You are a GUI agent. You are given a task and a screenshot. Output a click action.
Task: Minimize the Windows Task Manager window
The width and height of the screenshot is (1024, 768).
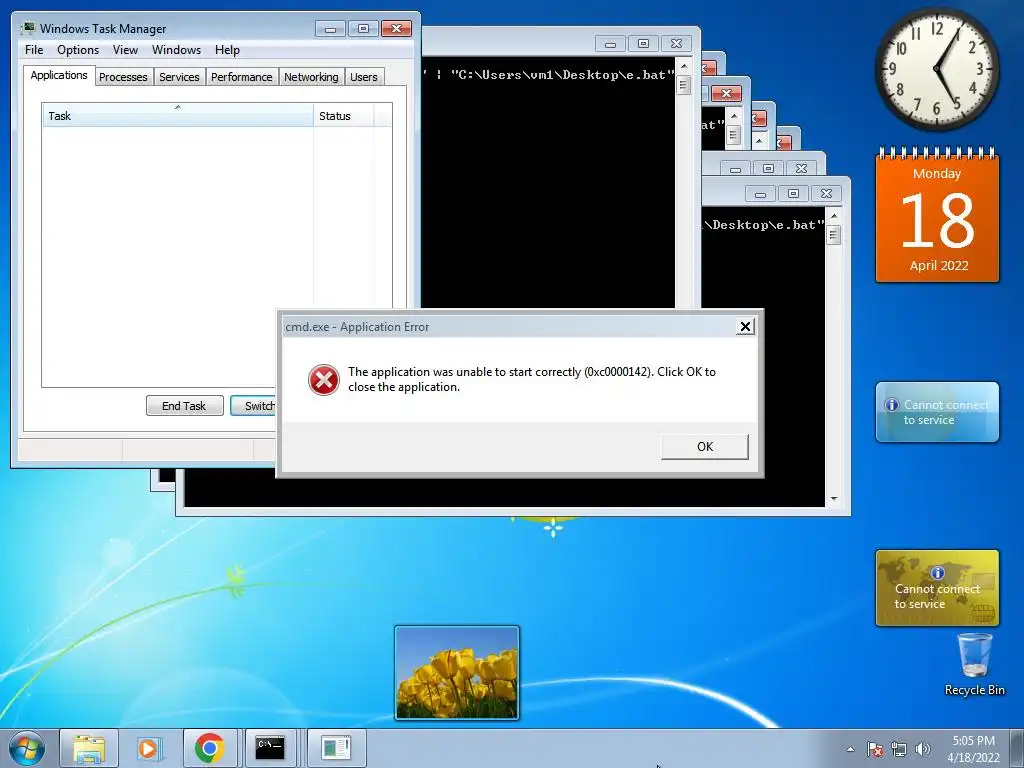pyautogui.click(x=330, y=29)
